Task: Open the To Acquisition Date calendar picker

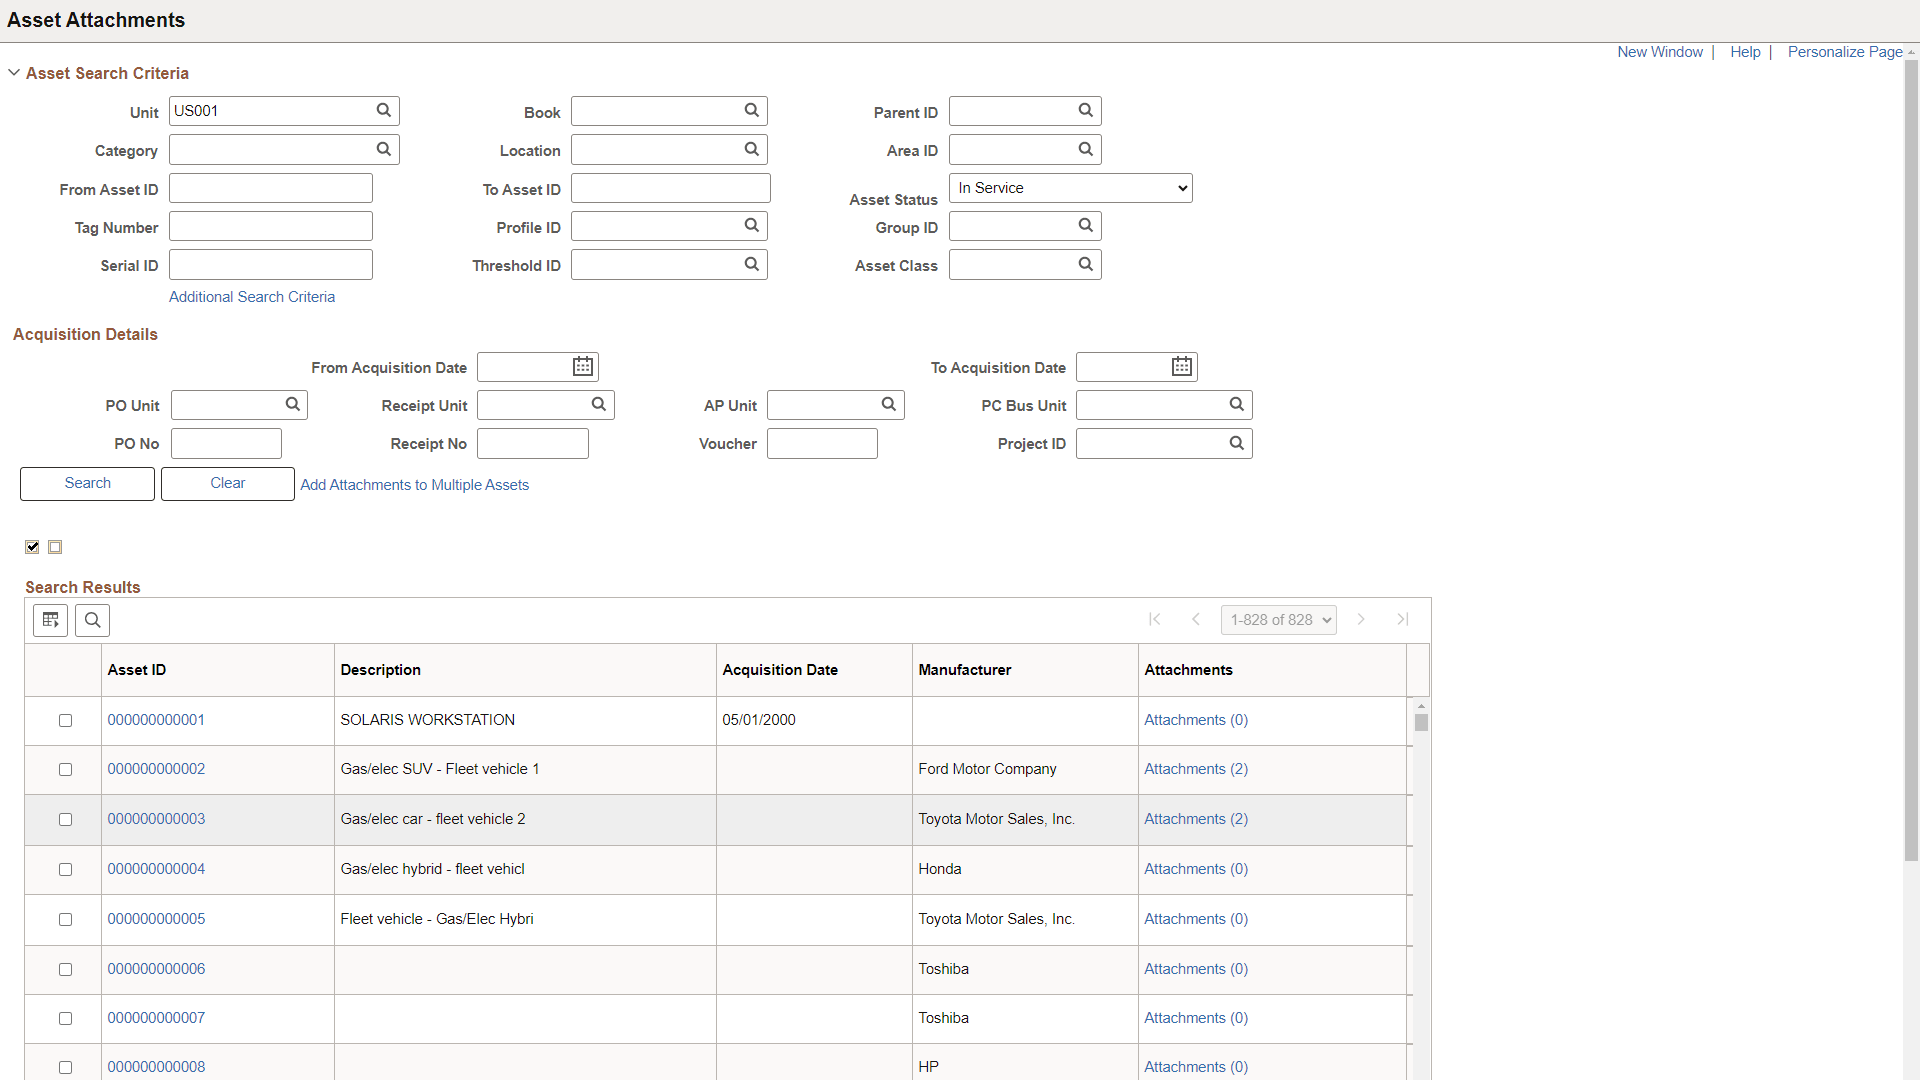Action: [x=1182, y=367]
